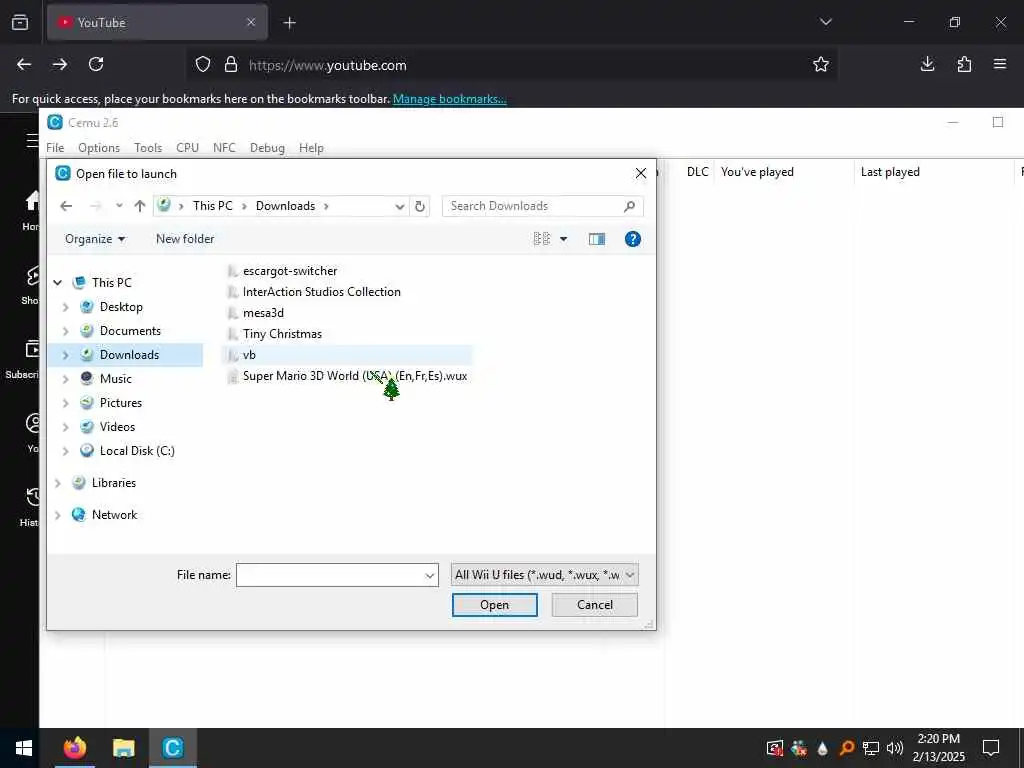Open Cemu Tools menu
The width and height of the screenshot is (1024, 768).
[148, 148]
